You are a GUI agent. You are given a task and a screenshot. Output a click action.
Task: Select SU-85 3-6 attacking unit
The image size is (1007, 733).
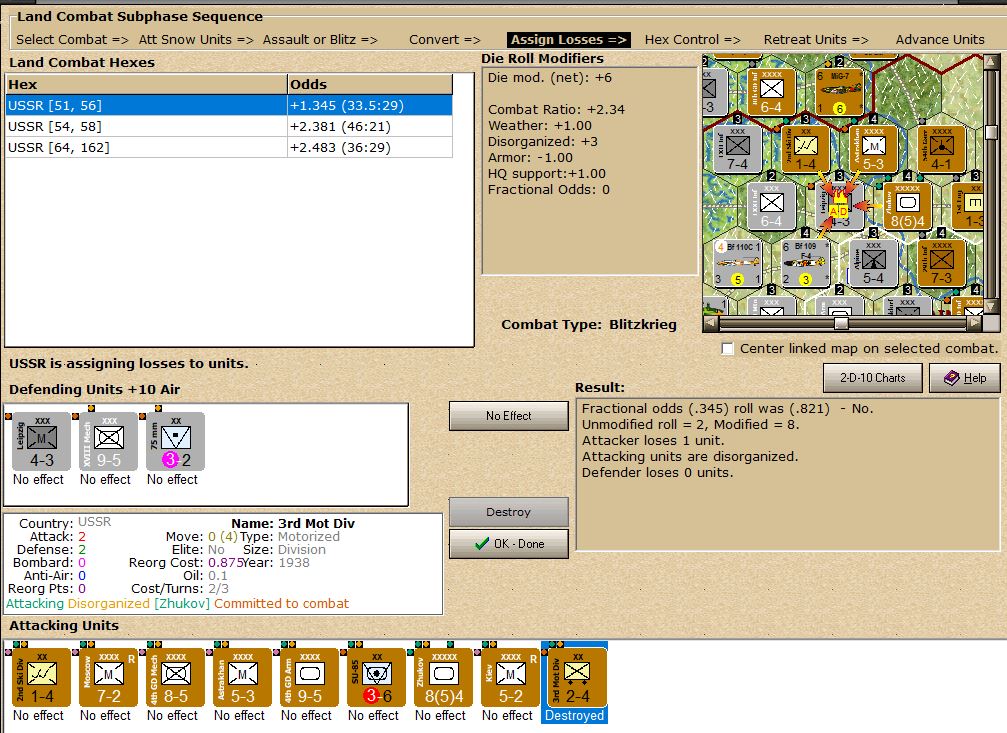[376, 677]
